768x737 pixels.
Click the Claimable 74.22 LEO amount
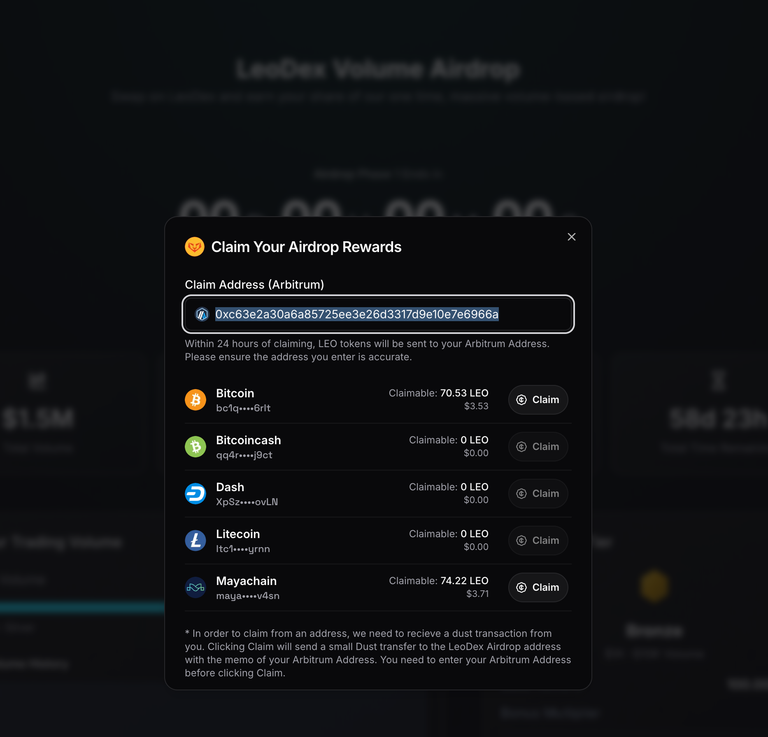(x=438, y=581)
